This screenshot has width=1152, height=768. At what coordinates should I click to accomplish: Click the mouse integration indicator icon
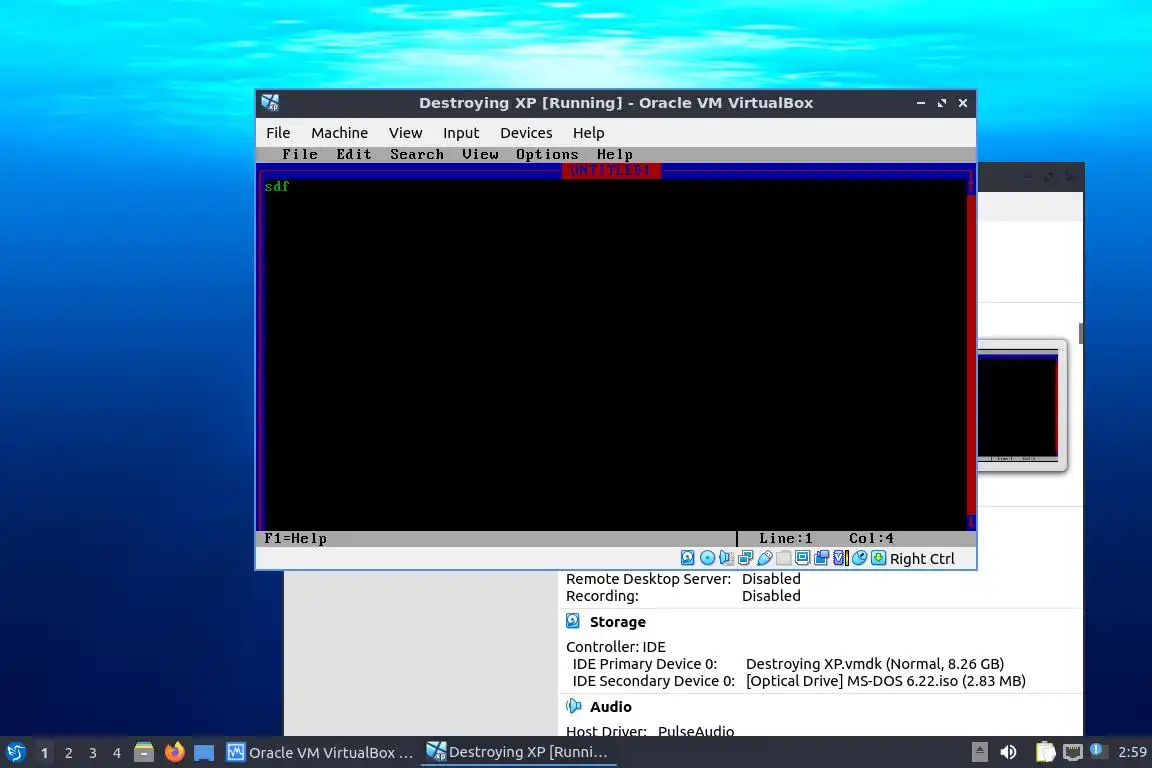tap(859, 559)
